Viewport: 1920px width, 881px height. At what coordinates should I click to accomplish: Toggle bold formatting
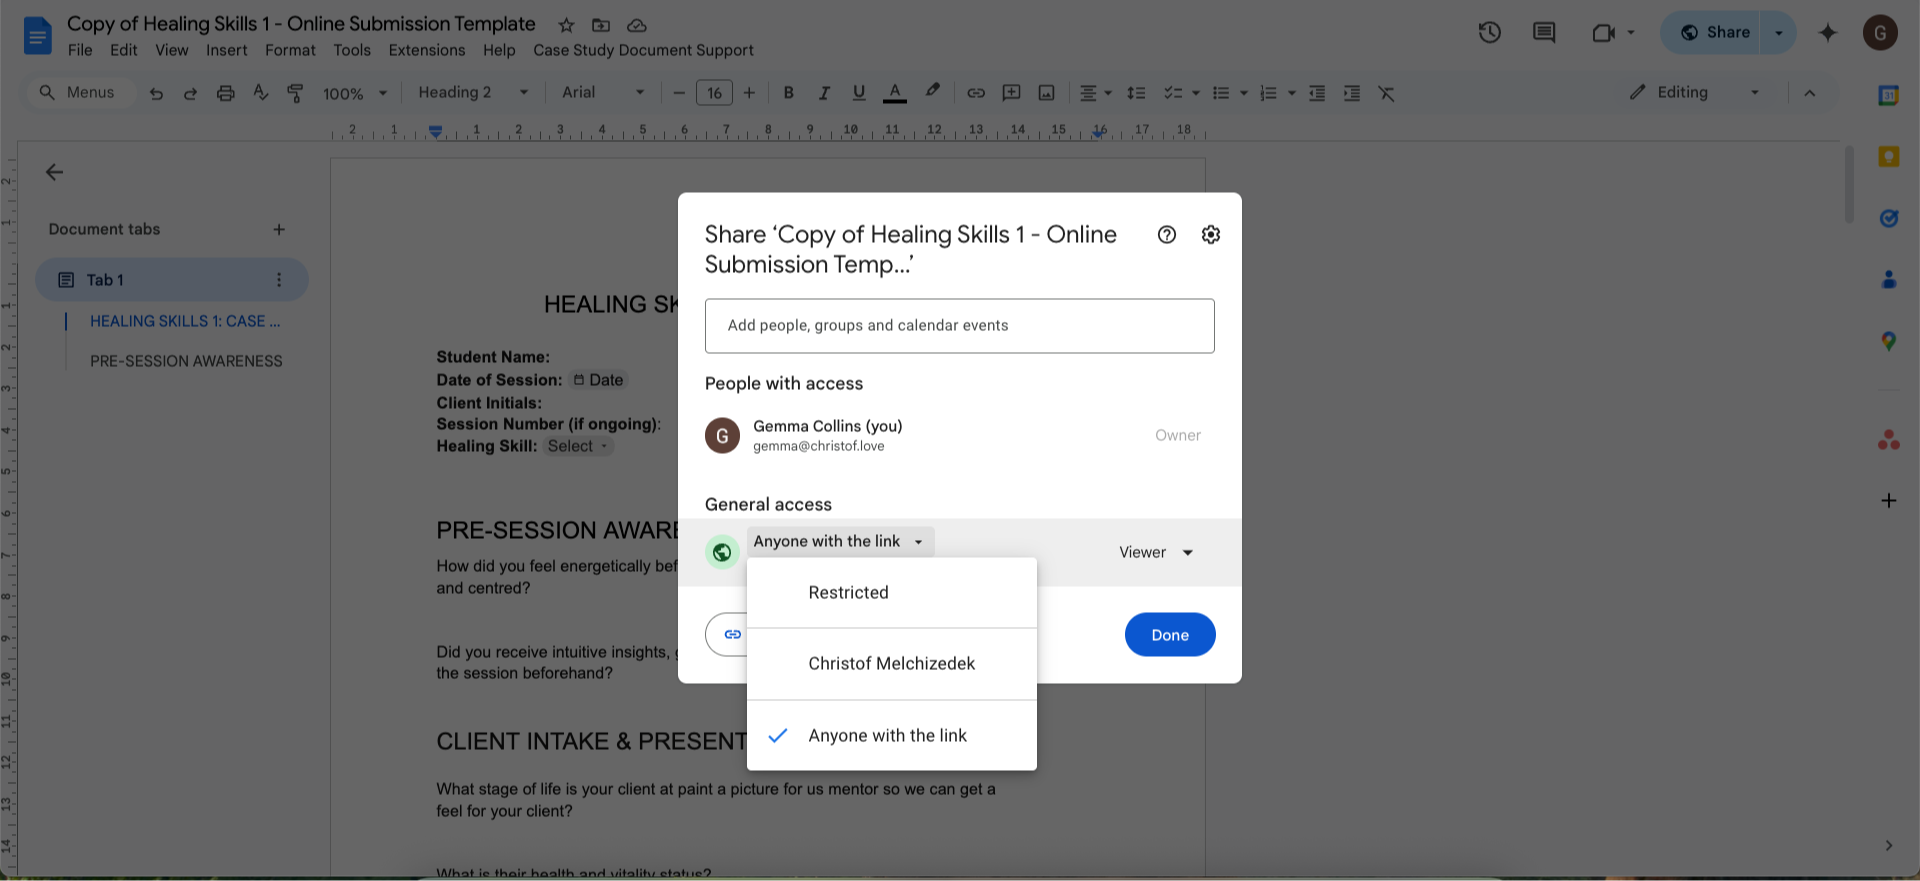click(x=789, y=93)
